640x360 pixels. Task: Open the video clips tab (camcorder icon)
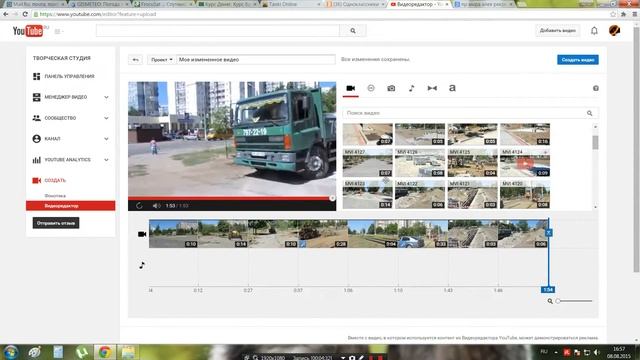point(351,88)
